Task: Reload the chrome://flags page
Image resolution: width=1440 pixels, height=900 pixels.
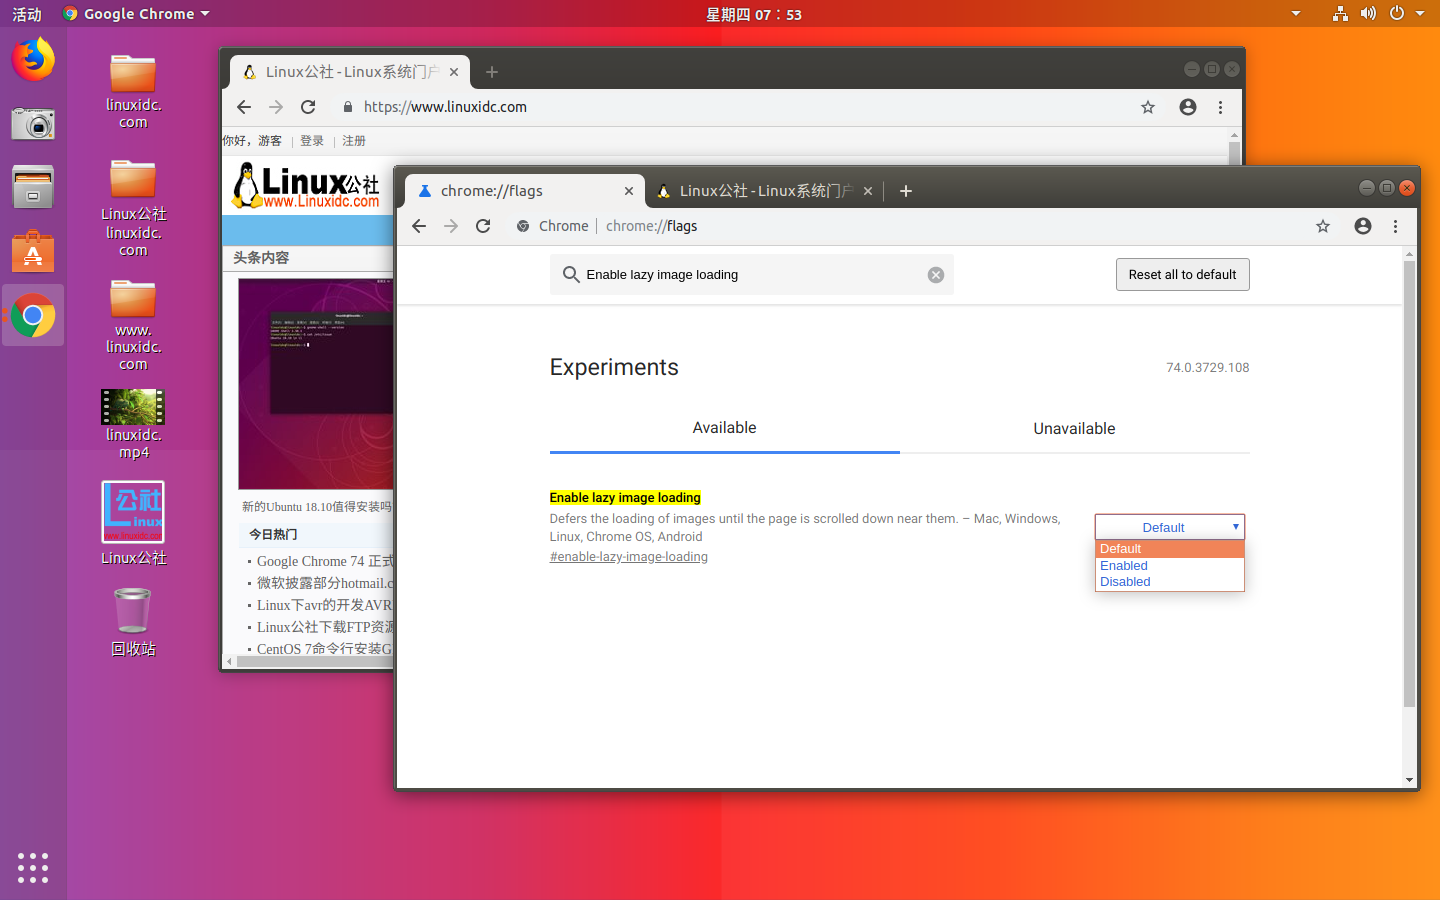Action: pos(483,226)
